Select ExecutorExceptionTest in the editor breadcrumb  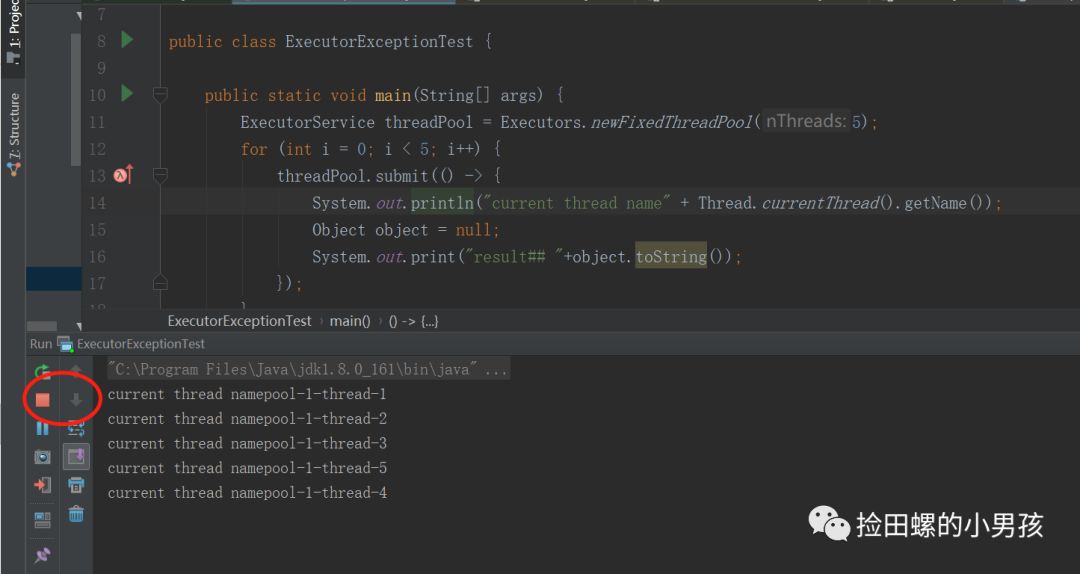pyautogui.click(x=239, y=321)
